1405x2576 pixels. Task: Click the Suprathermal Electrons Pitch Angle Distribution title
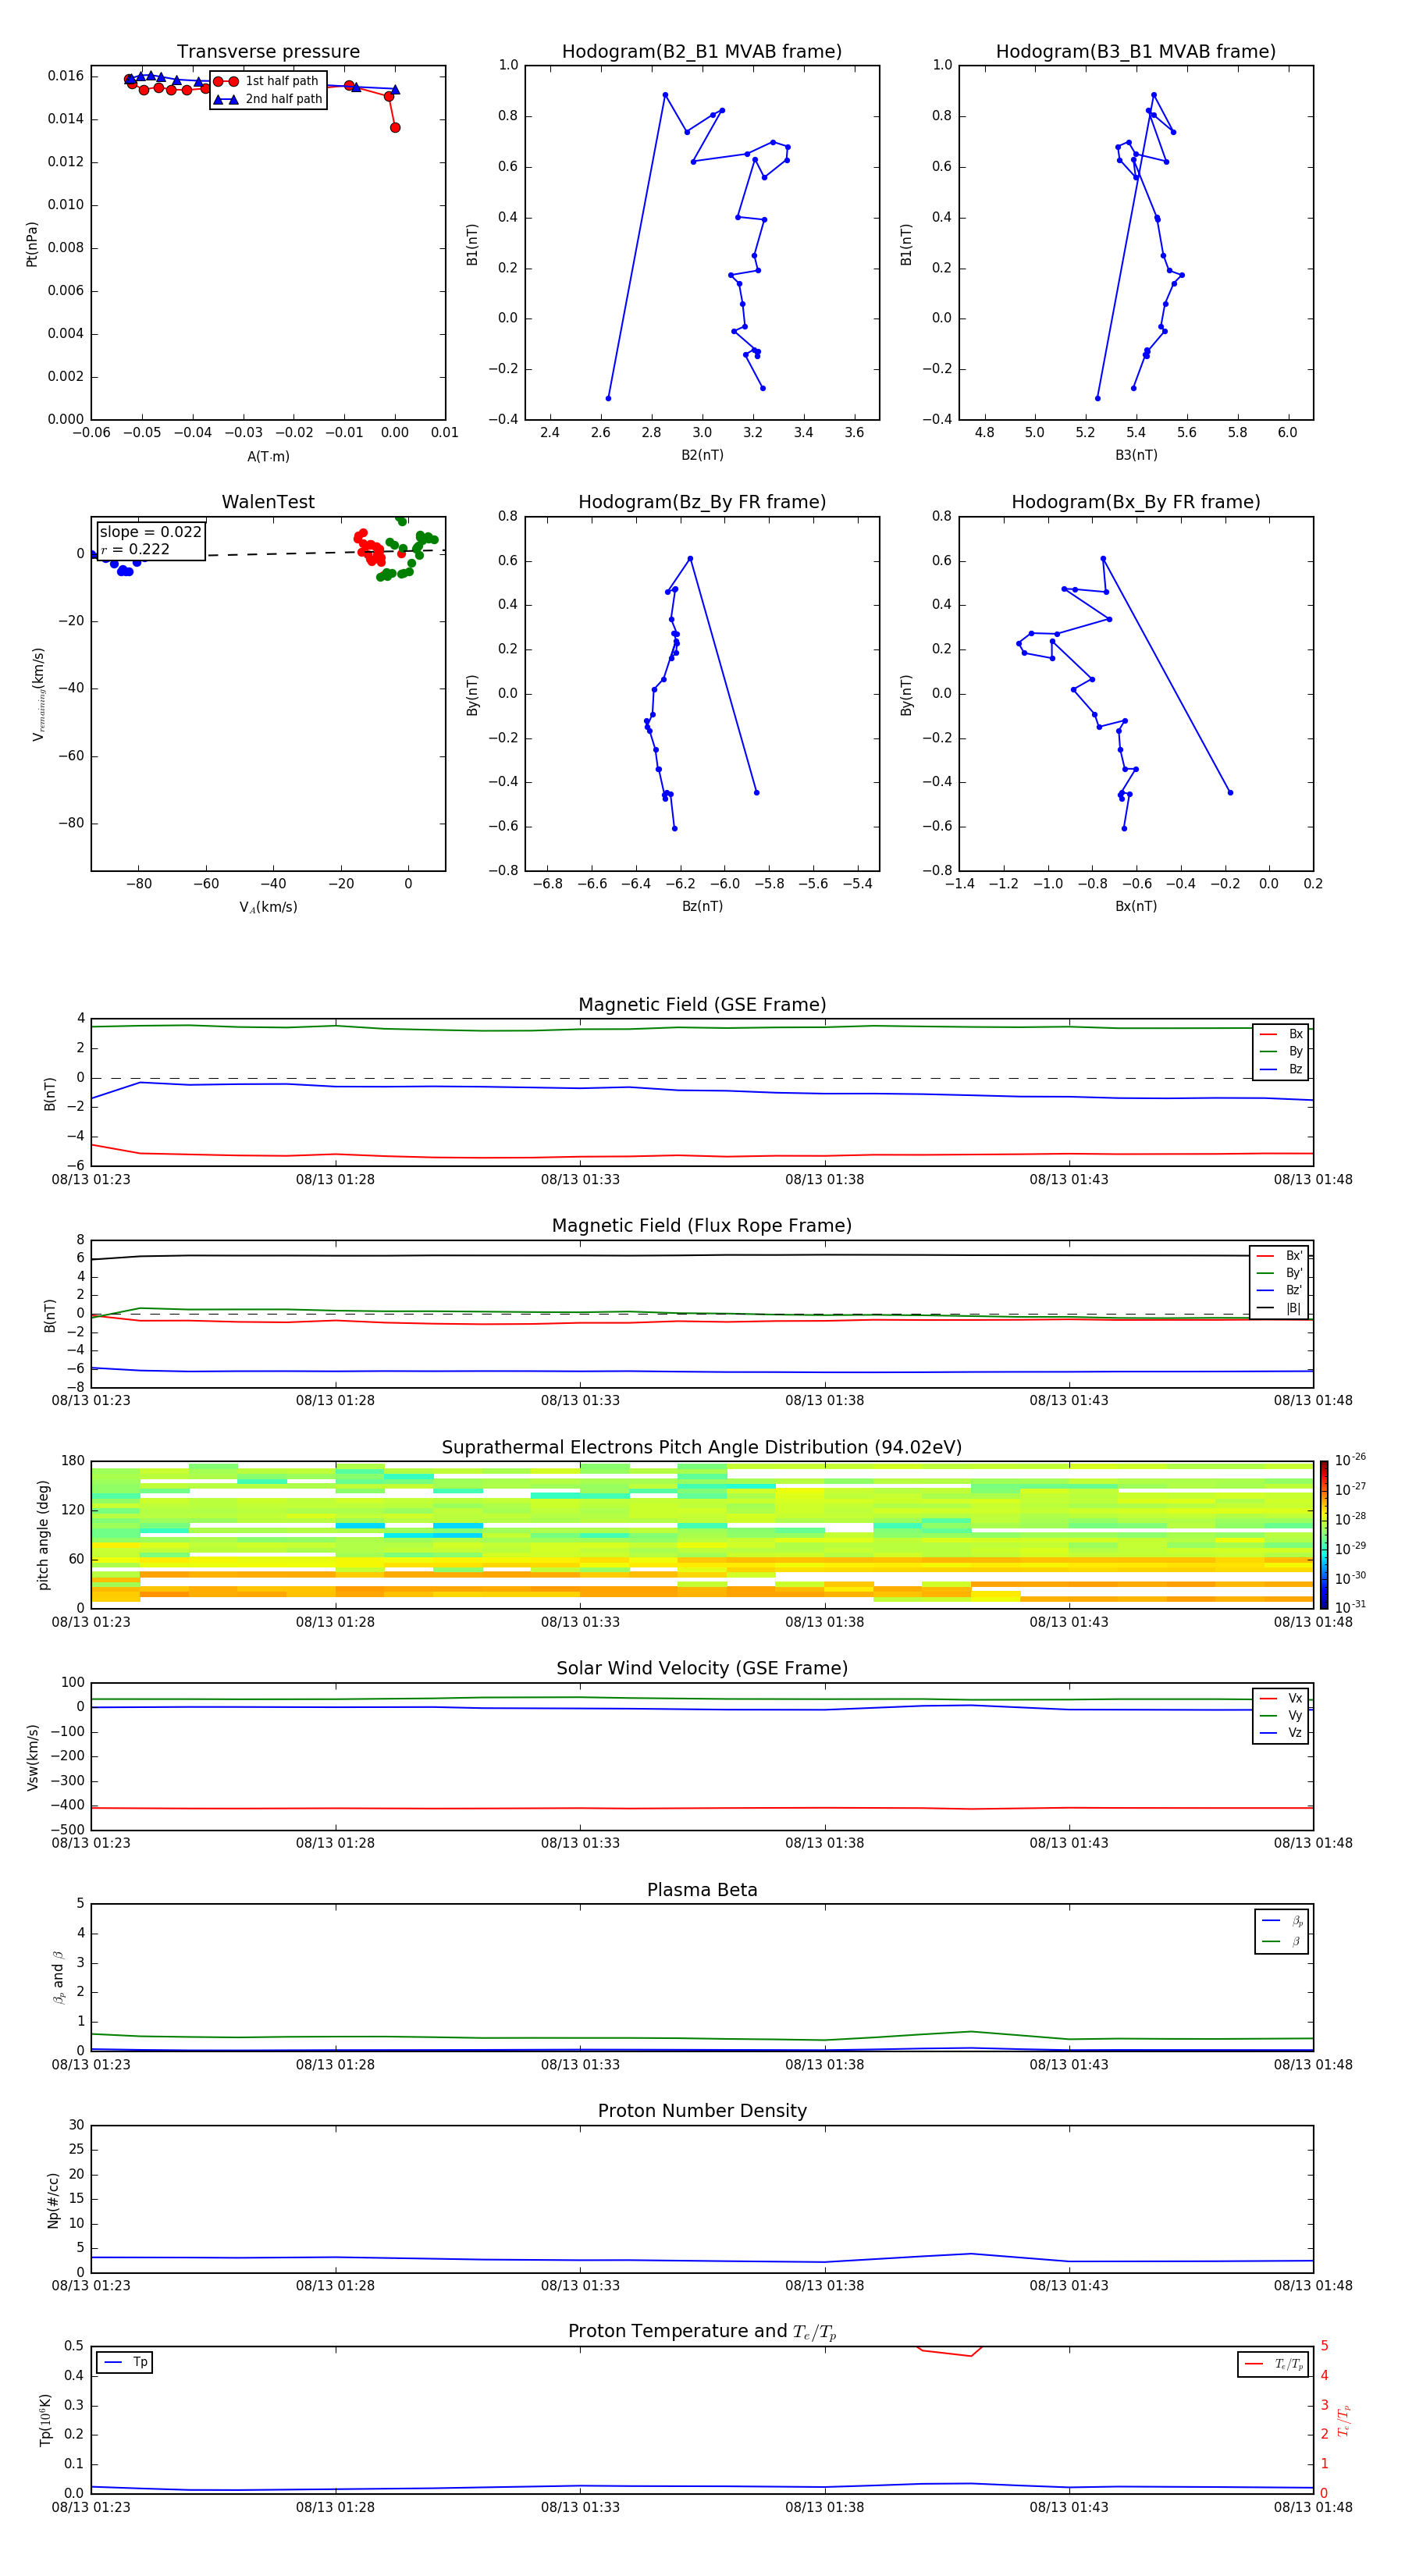tap(702, 1448)
